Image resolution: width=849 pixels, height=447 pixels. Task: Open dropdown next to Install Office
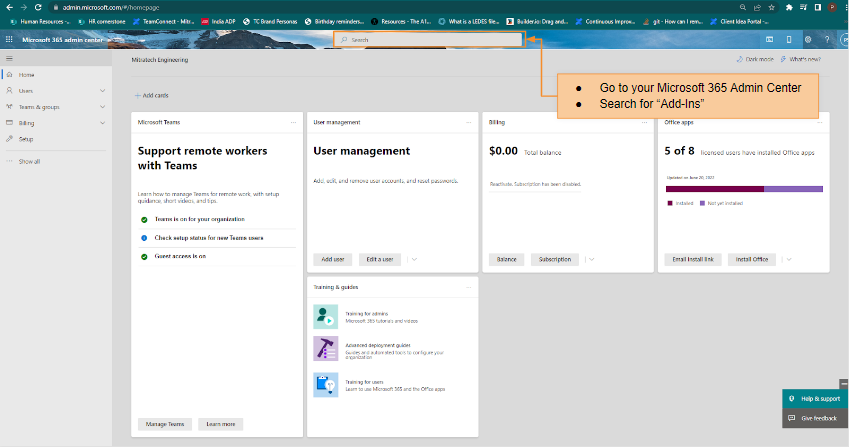click(x=789, y=259)
